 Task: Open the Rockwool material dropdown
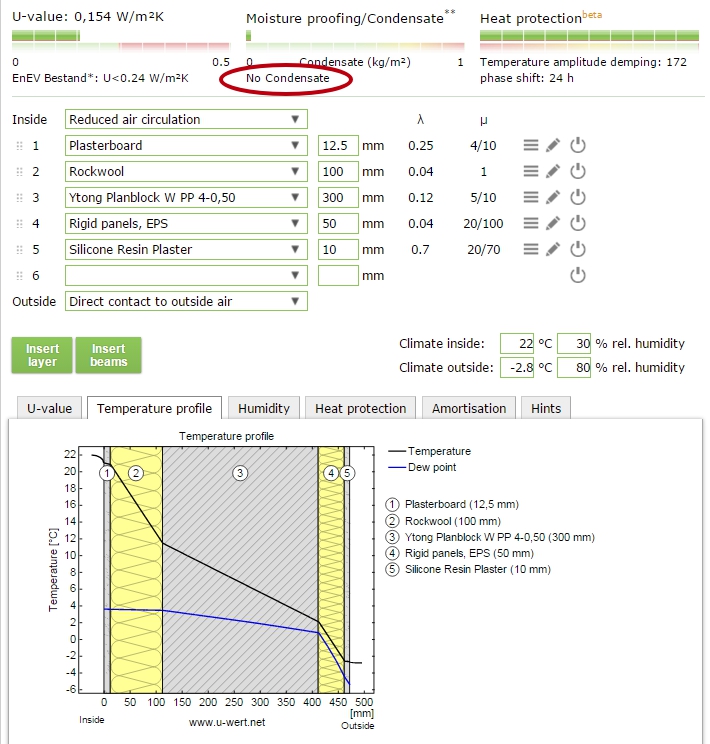(x=186, y=171)
